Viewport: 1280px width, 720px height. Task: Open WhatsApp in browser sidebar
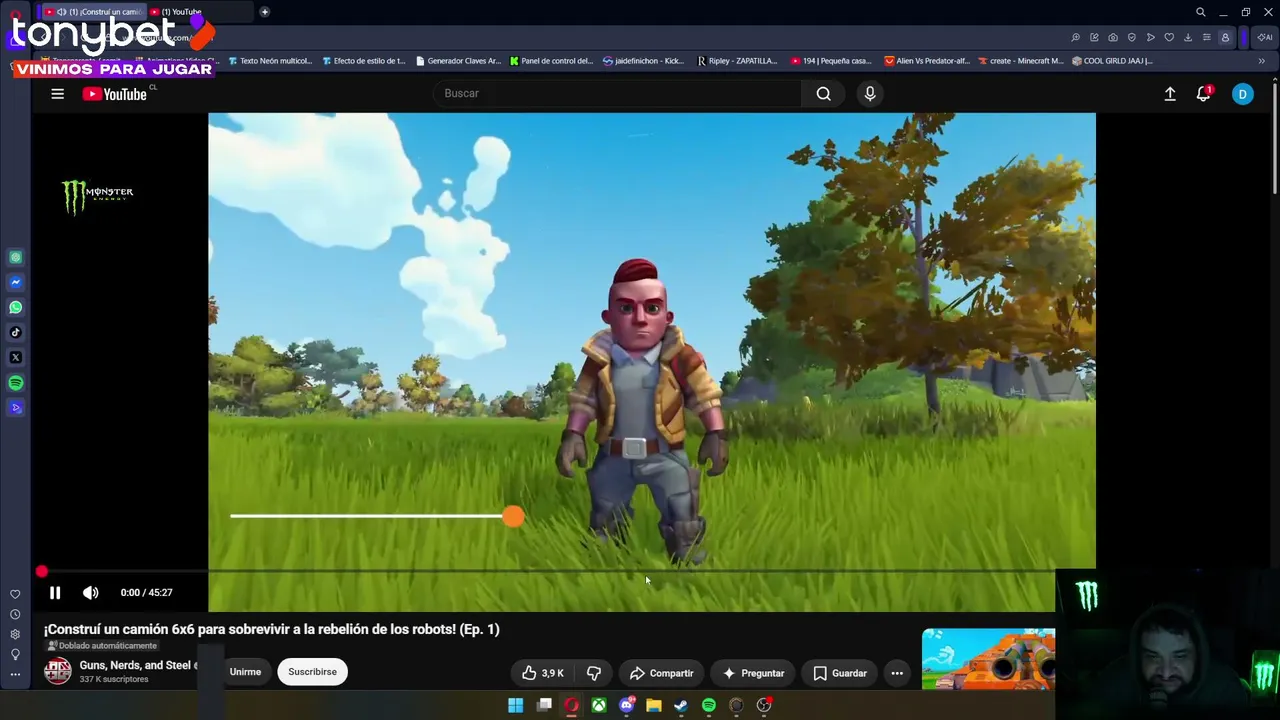(x=15, y=307)
